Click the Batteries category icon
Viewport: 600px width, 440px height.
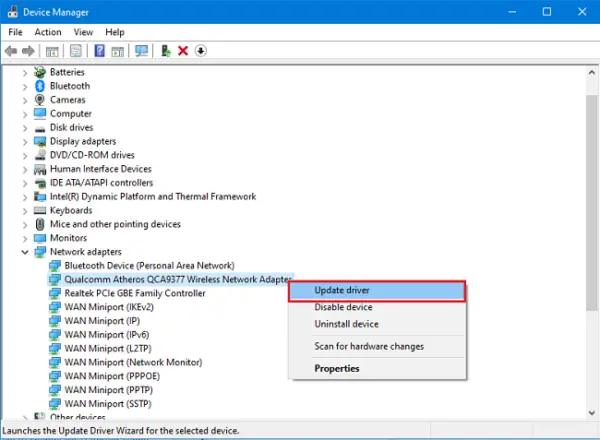[40, 72]
